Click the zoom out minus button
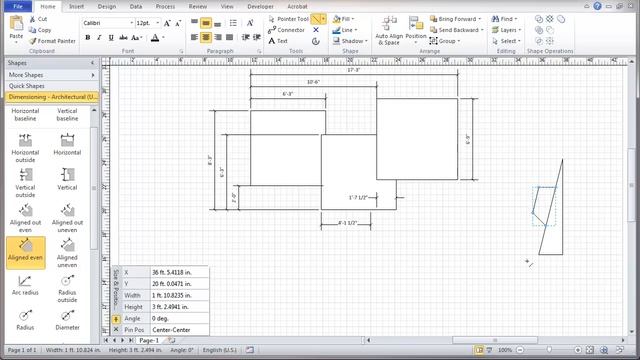 520,350
